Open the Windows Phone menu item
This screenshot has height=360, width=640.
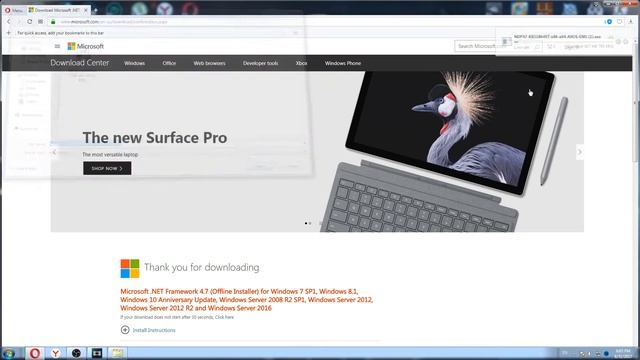pos(343,63)
